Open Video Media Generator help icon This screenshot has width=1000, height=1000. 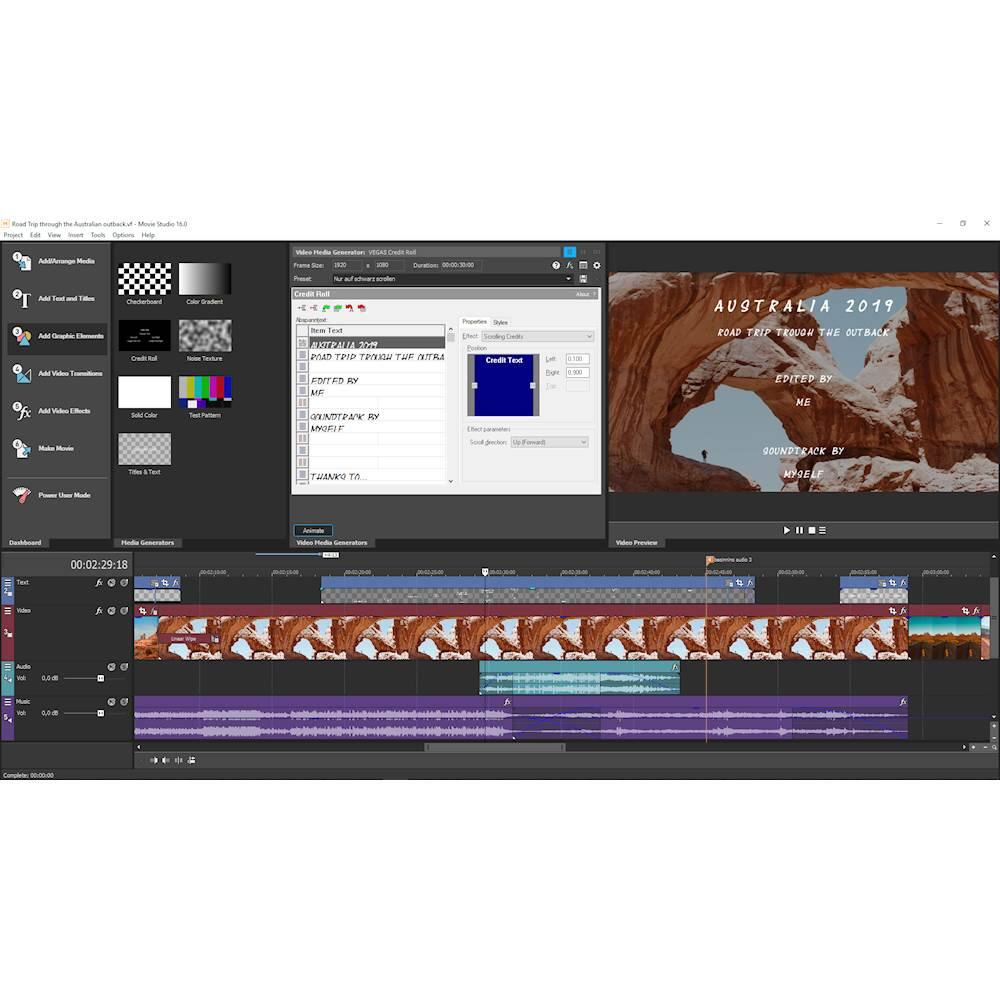pos(556,265)
